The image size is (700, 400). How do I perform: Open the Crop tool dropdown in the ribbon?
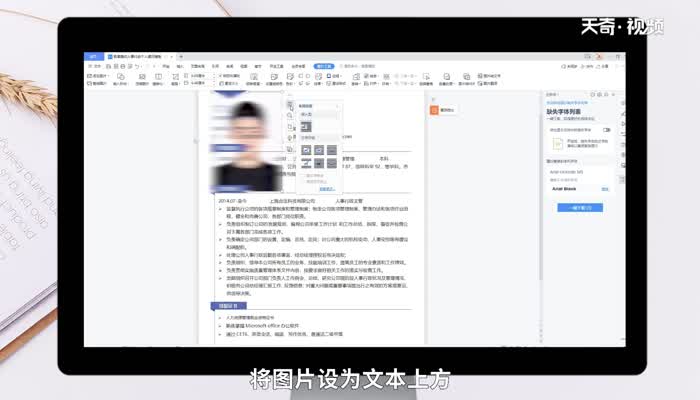point(175,80)
